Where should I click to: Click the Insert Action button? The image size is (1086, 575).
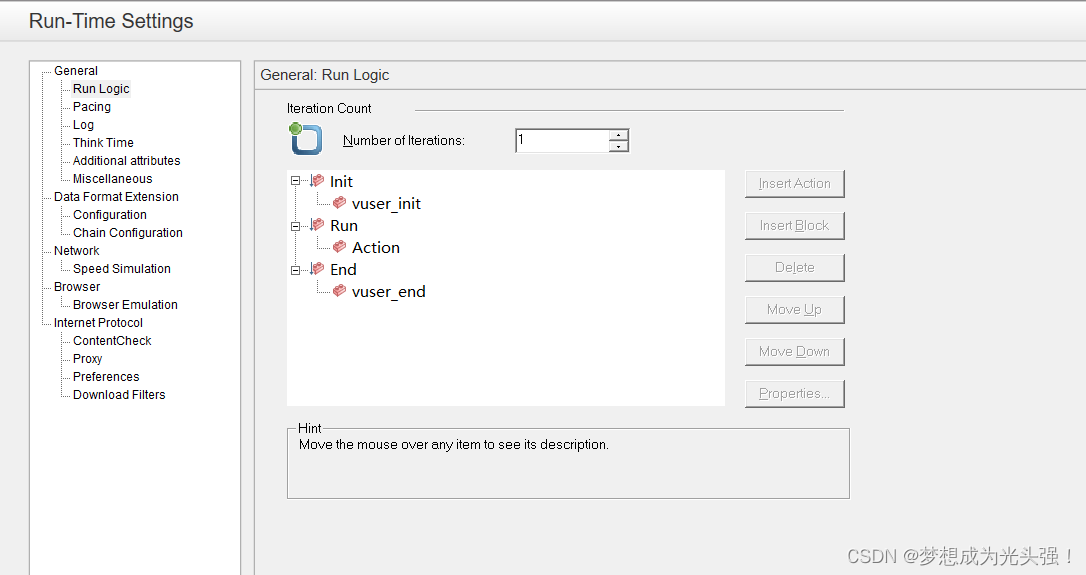(794, 184)
